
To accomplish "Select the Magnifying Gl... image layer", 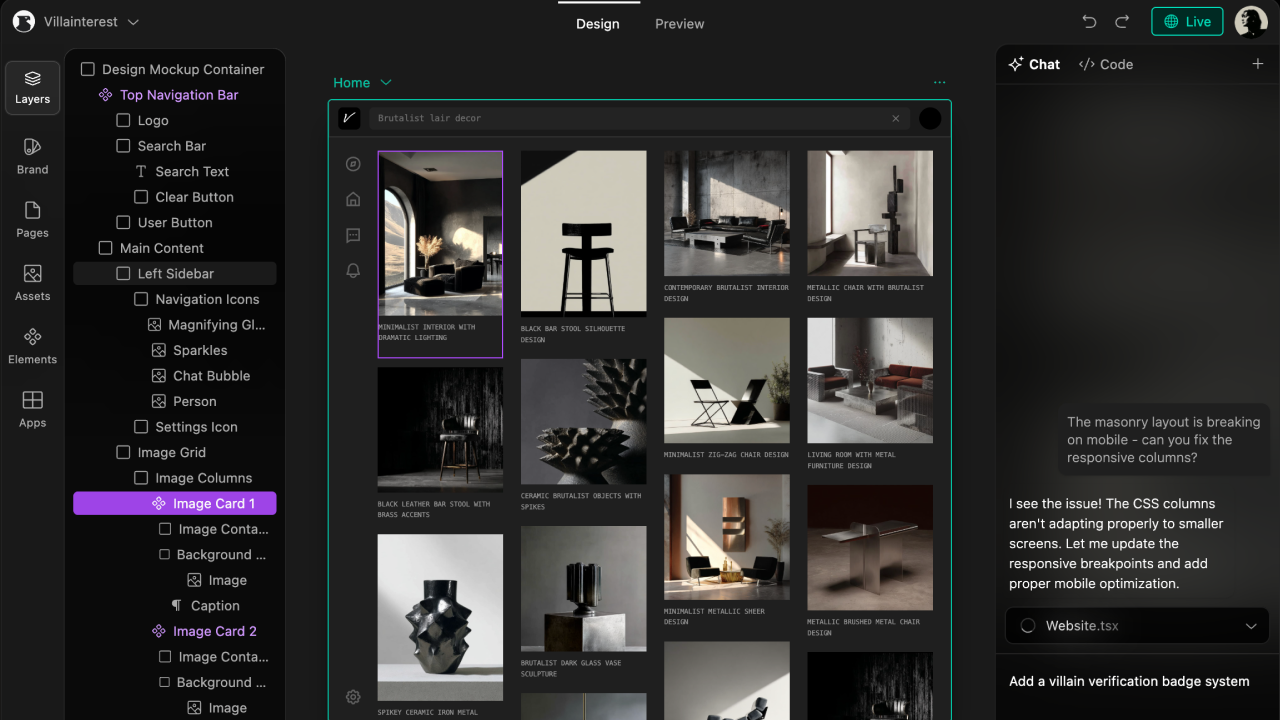I will click(x=207, y=325).
